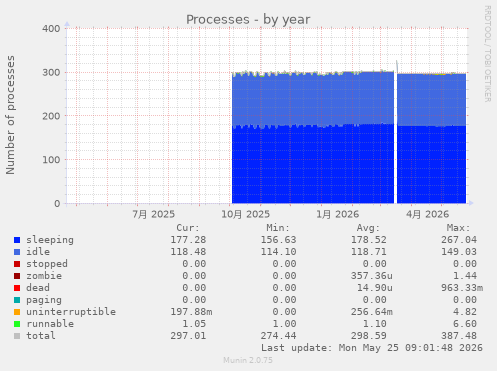Click the idle minimum value 114.10
The image size is (497, 371).
(278, 252)
